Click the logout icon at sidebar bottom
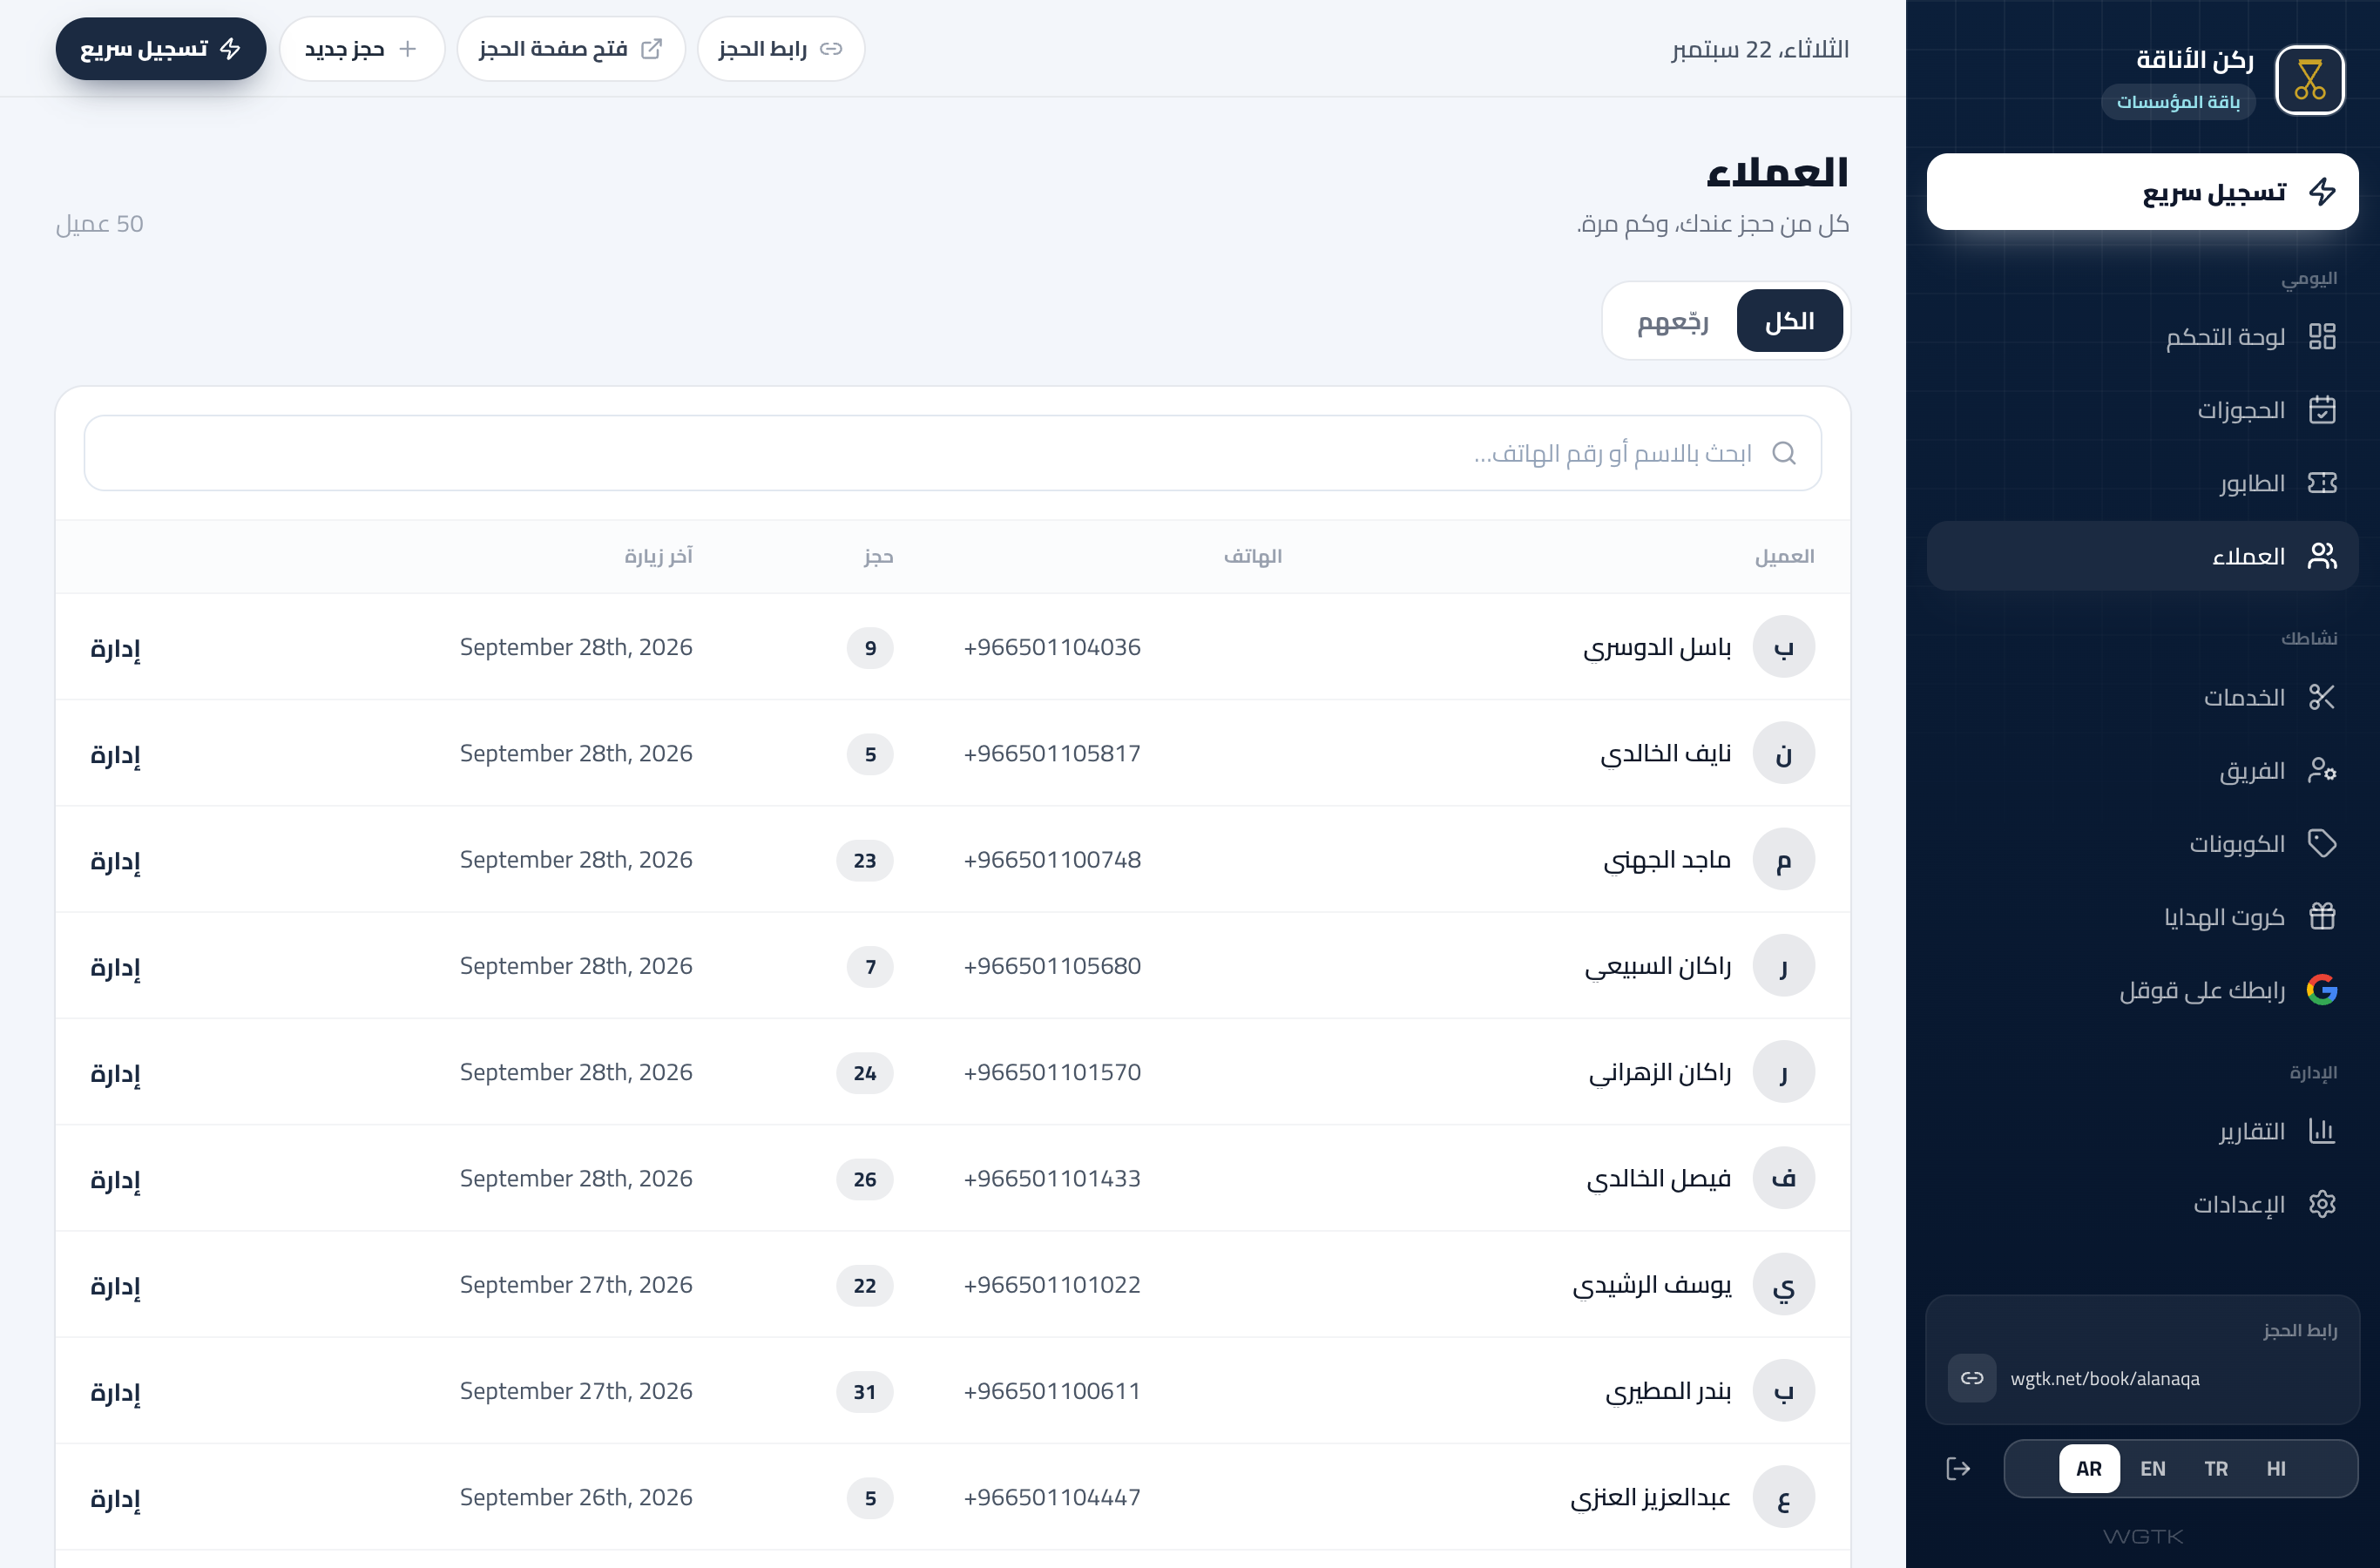The image size is (2380, 1568). (x=1958, y=1468)
